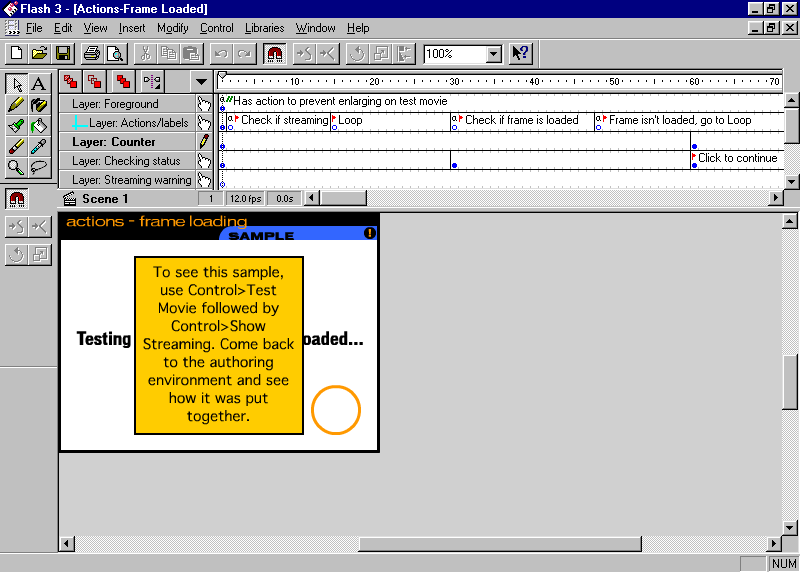Open the View menu
The image size is (800, 572).
[x=95, y=28]
